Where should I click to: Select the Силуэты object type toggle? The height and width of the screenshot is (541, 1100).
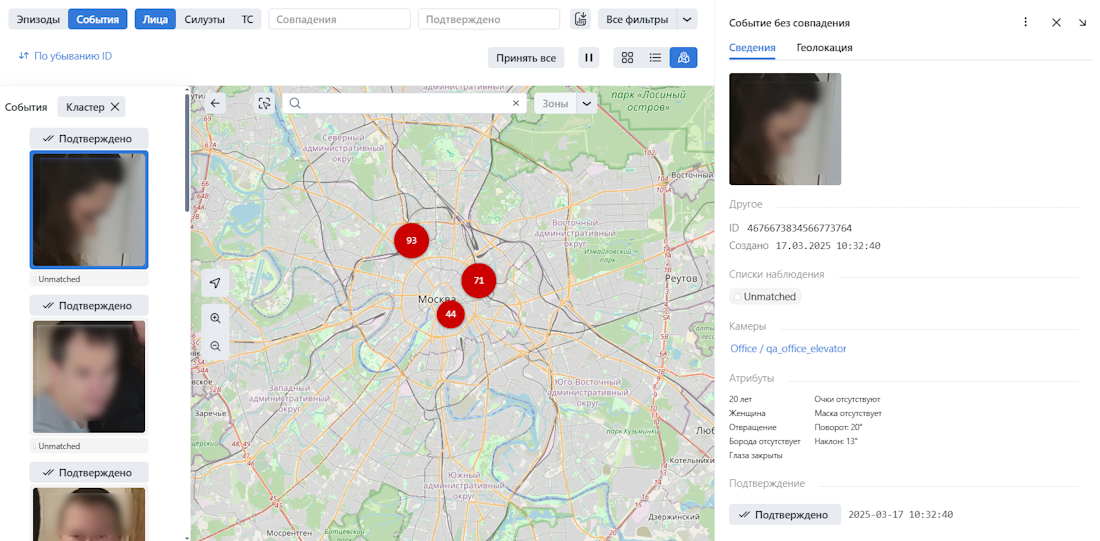coord(204,19)
